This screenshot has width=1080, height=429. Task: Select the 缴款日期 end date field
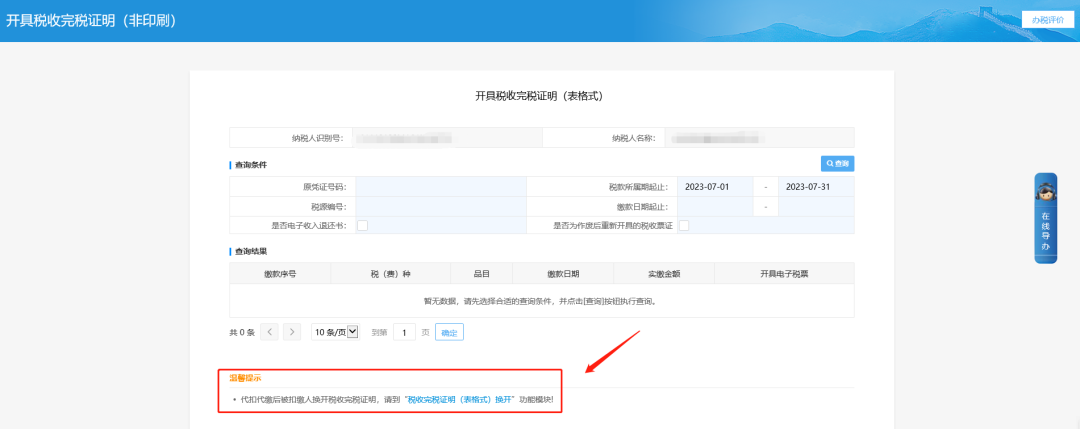[815, 207]
